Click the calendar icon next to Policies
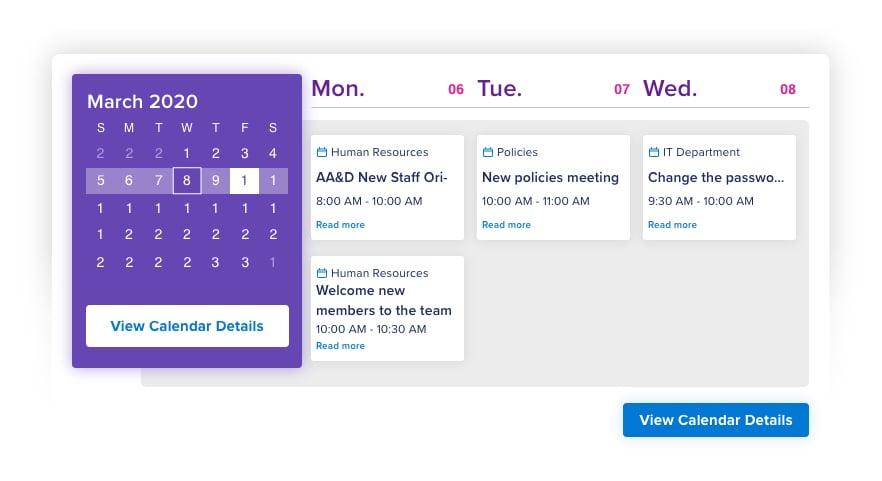The width and height of the screenshot is (882, 481). (488, 152)
